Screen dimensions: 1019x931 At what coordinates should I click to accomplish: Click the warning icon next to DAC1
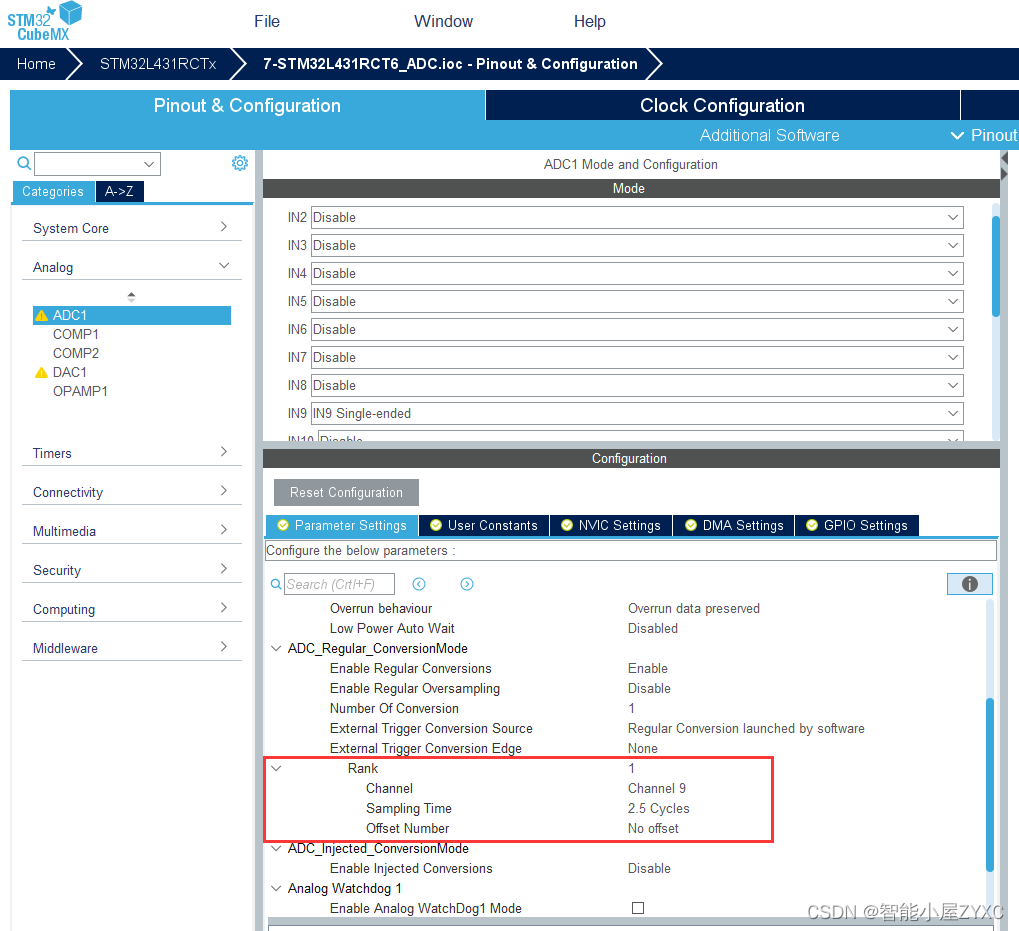[42, 373]
